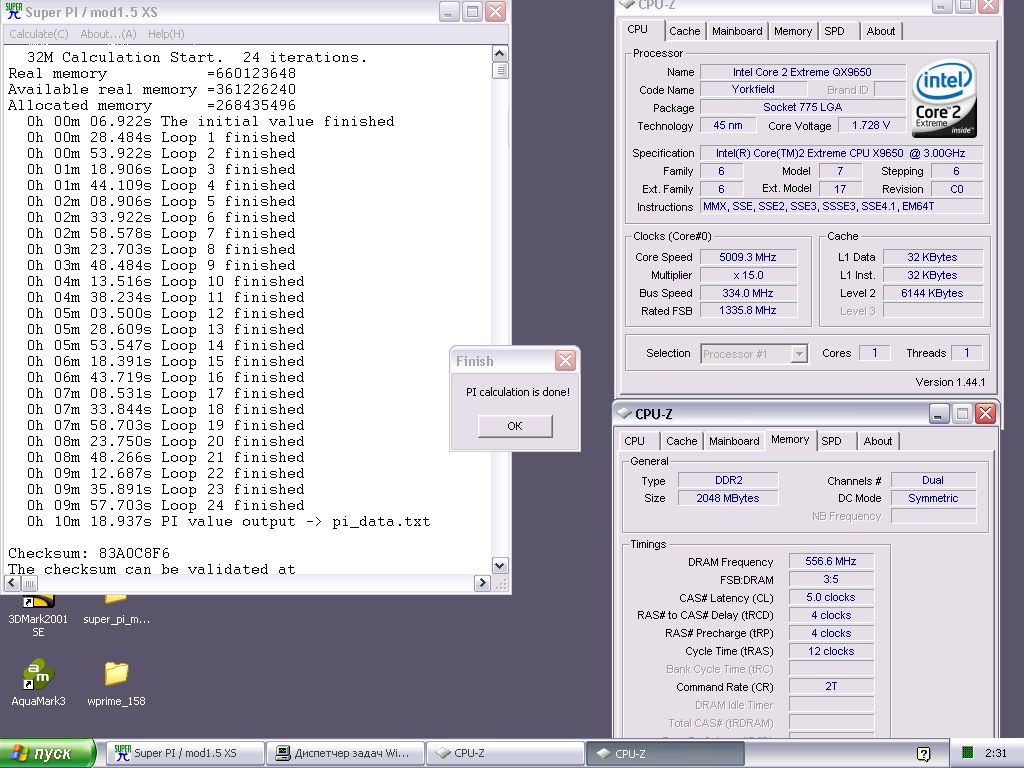The height and width of the screenshot is (768, 1024).
Task: Close the Super PI window
Action: [x=496, y=11]
